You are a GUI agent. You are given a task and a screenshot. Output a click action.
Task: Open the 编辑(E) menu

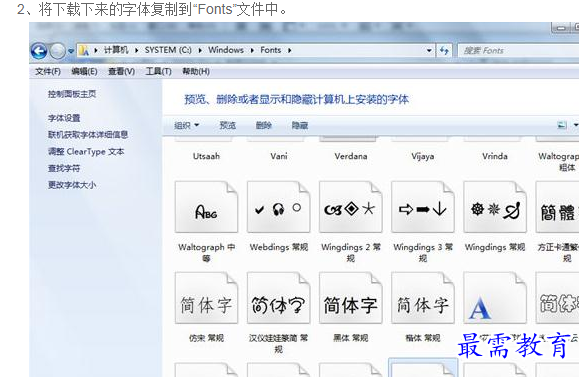(85, 71)
